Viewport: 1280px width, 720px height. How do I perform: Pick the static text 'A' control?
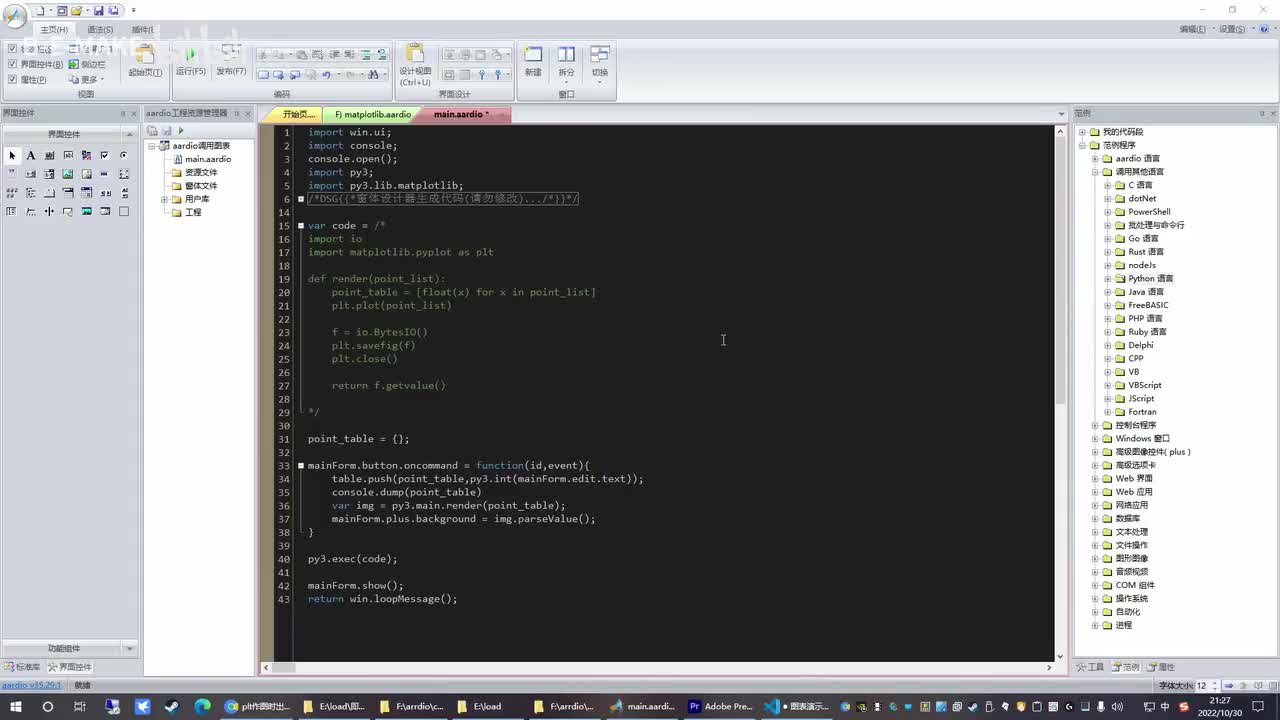click(x=31, y=155)
